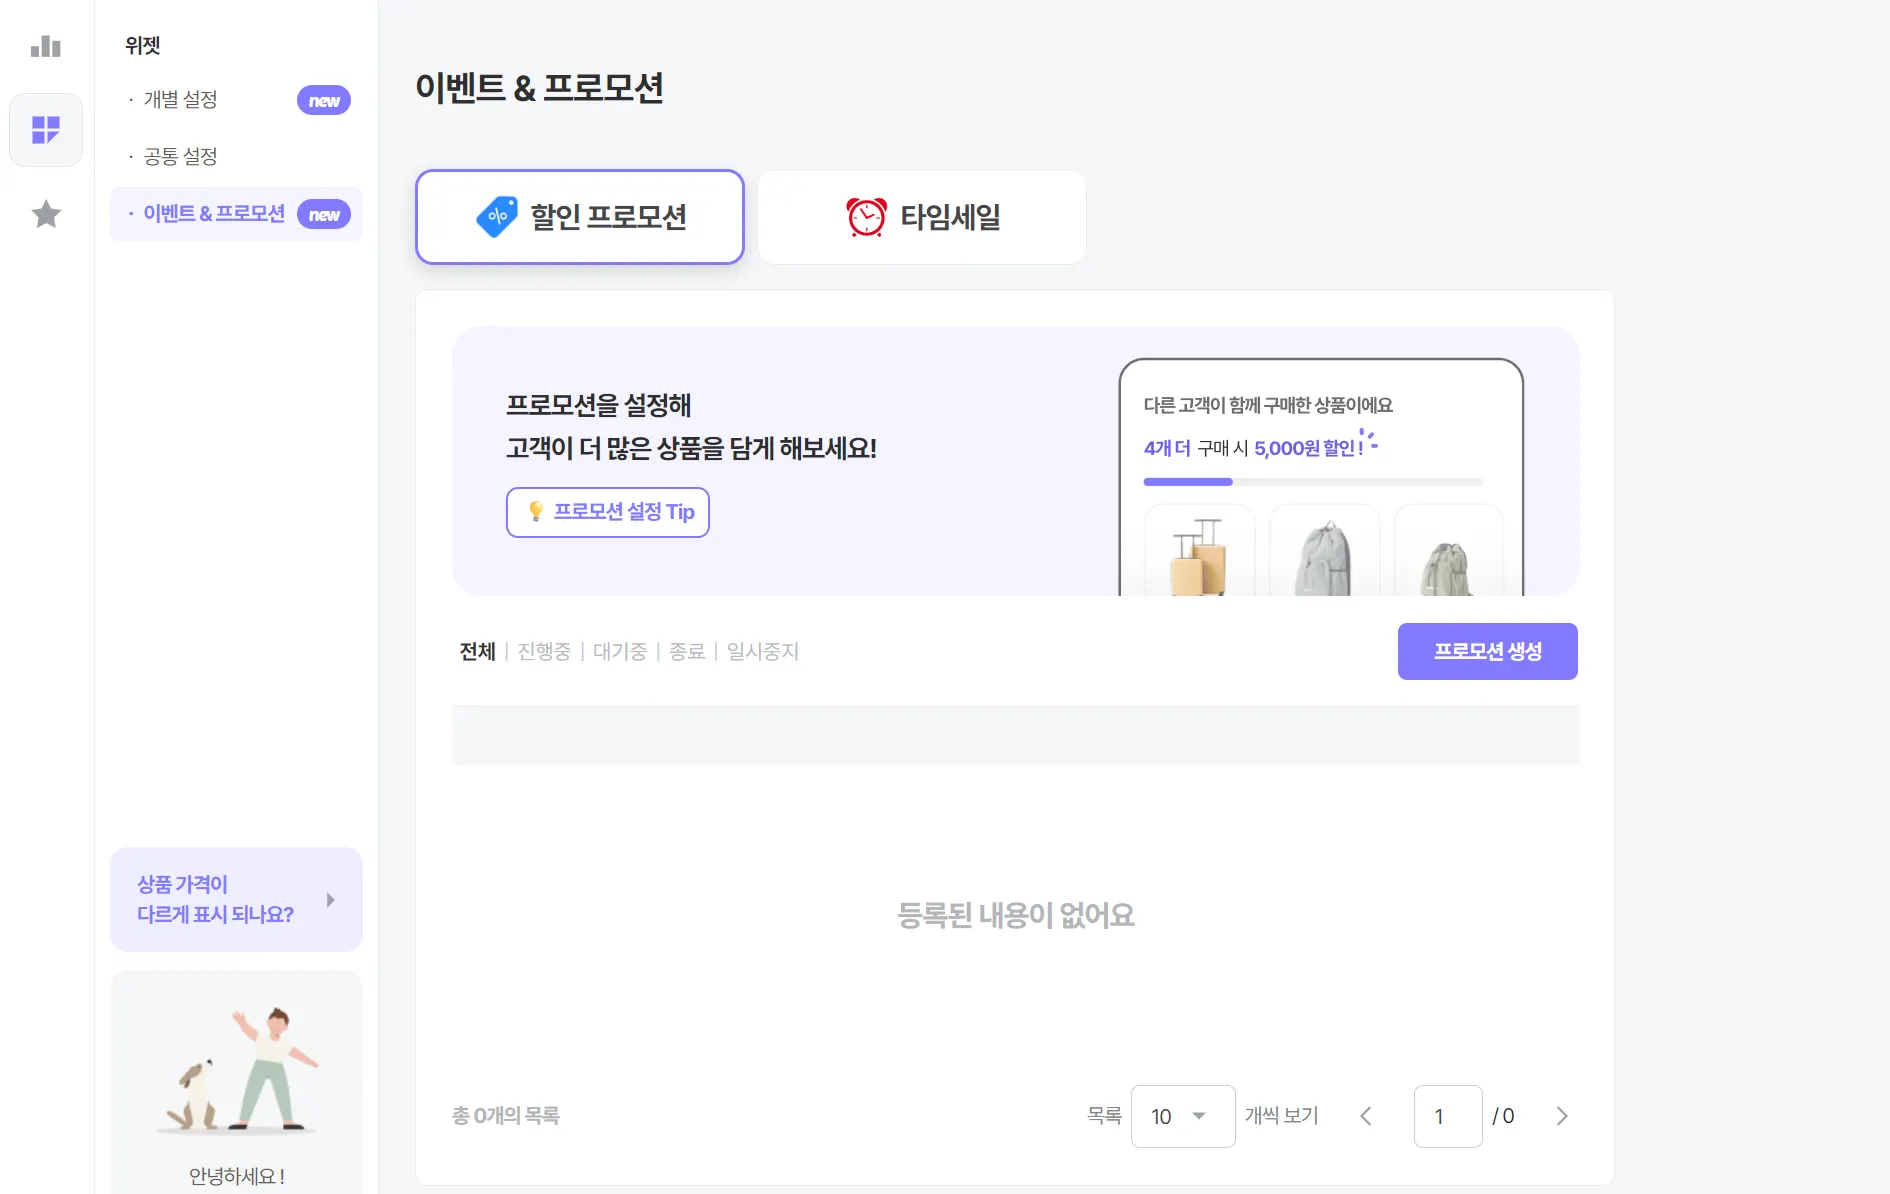The width and height of the screenshot is (1890, 1194).
Task: Select the widget dashboard icon in sidebar
Action: [x=46, y=130]
